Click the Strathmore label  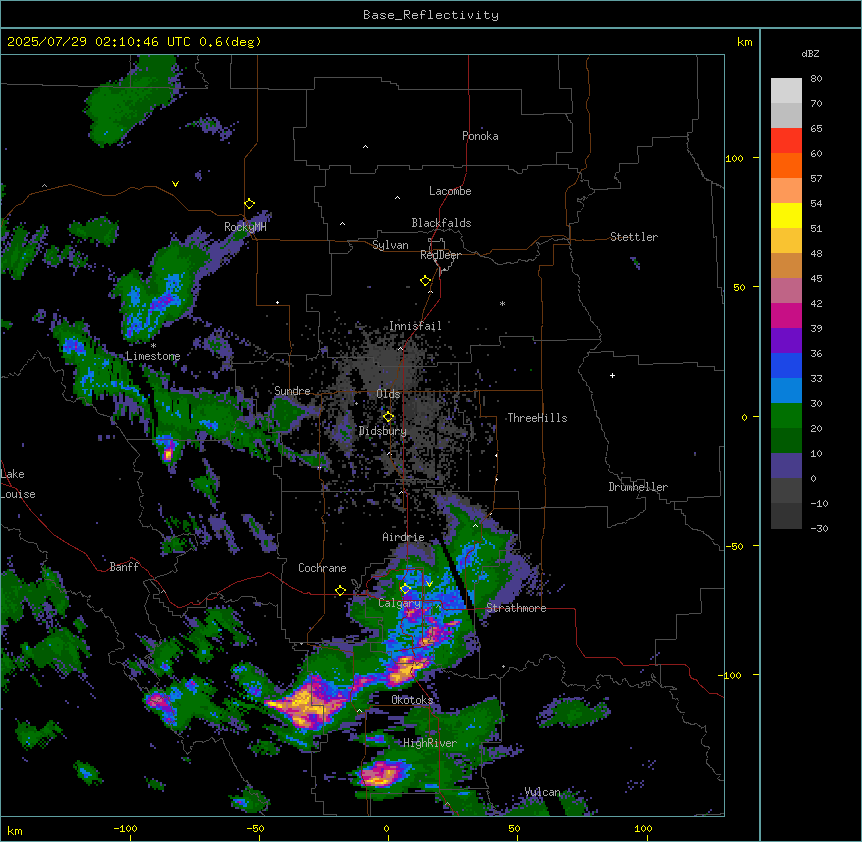click(x=516, y=608)
